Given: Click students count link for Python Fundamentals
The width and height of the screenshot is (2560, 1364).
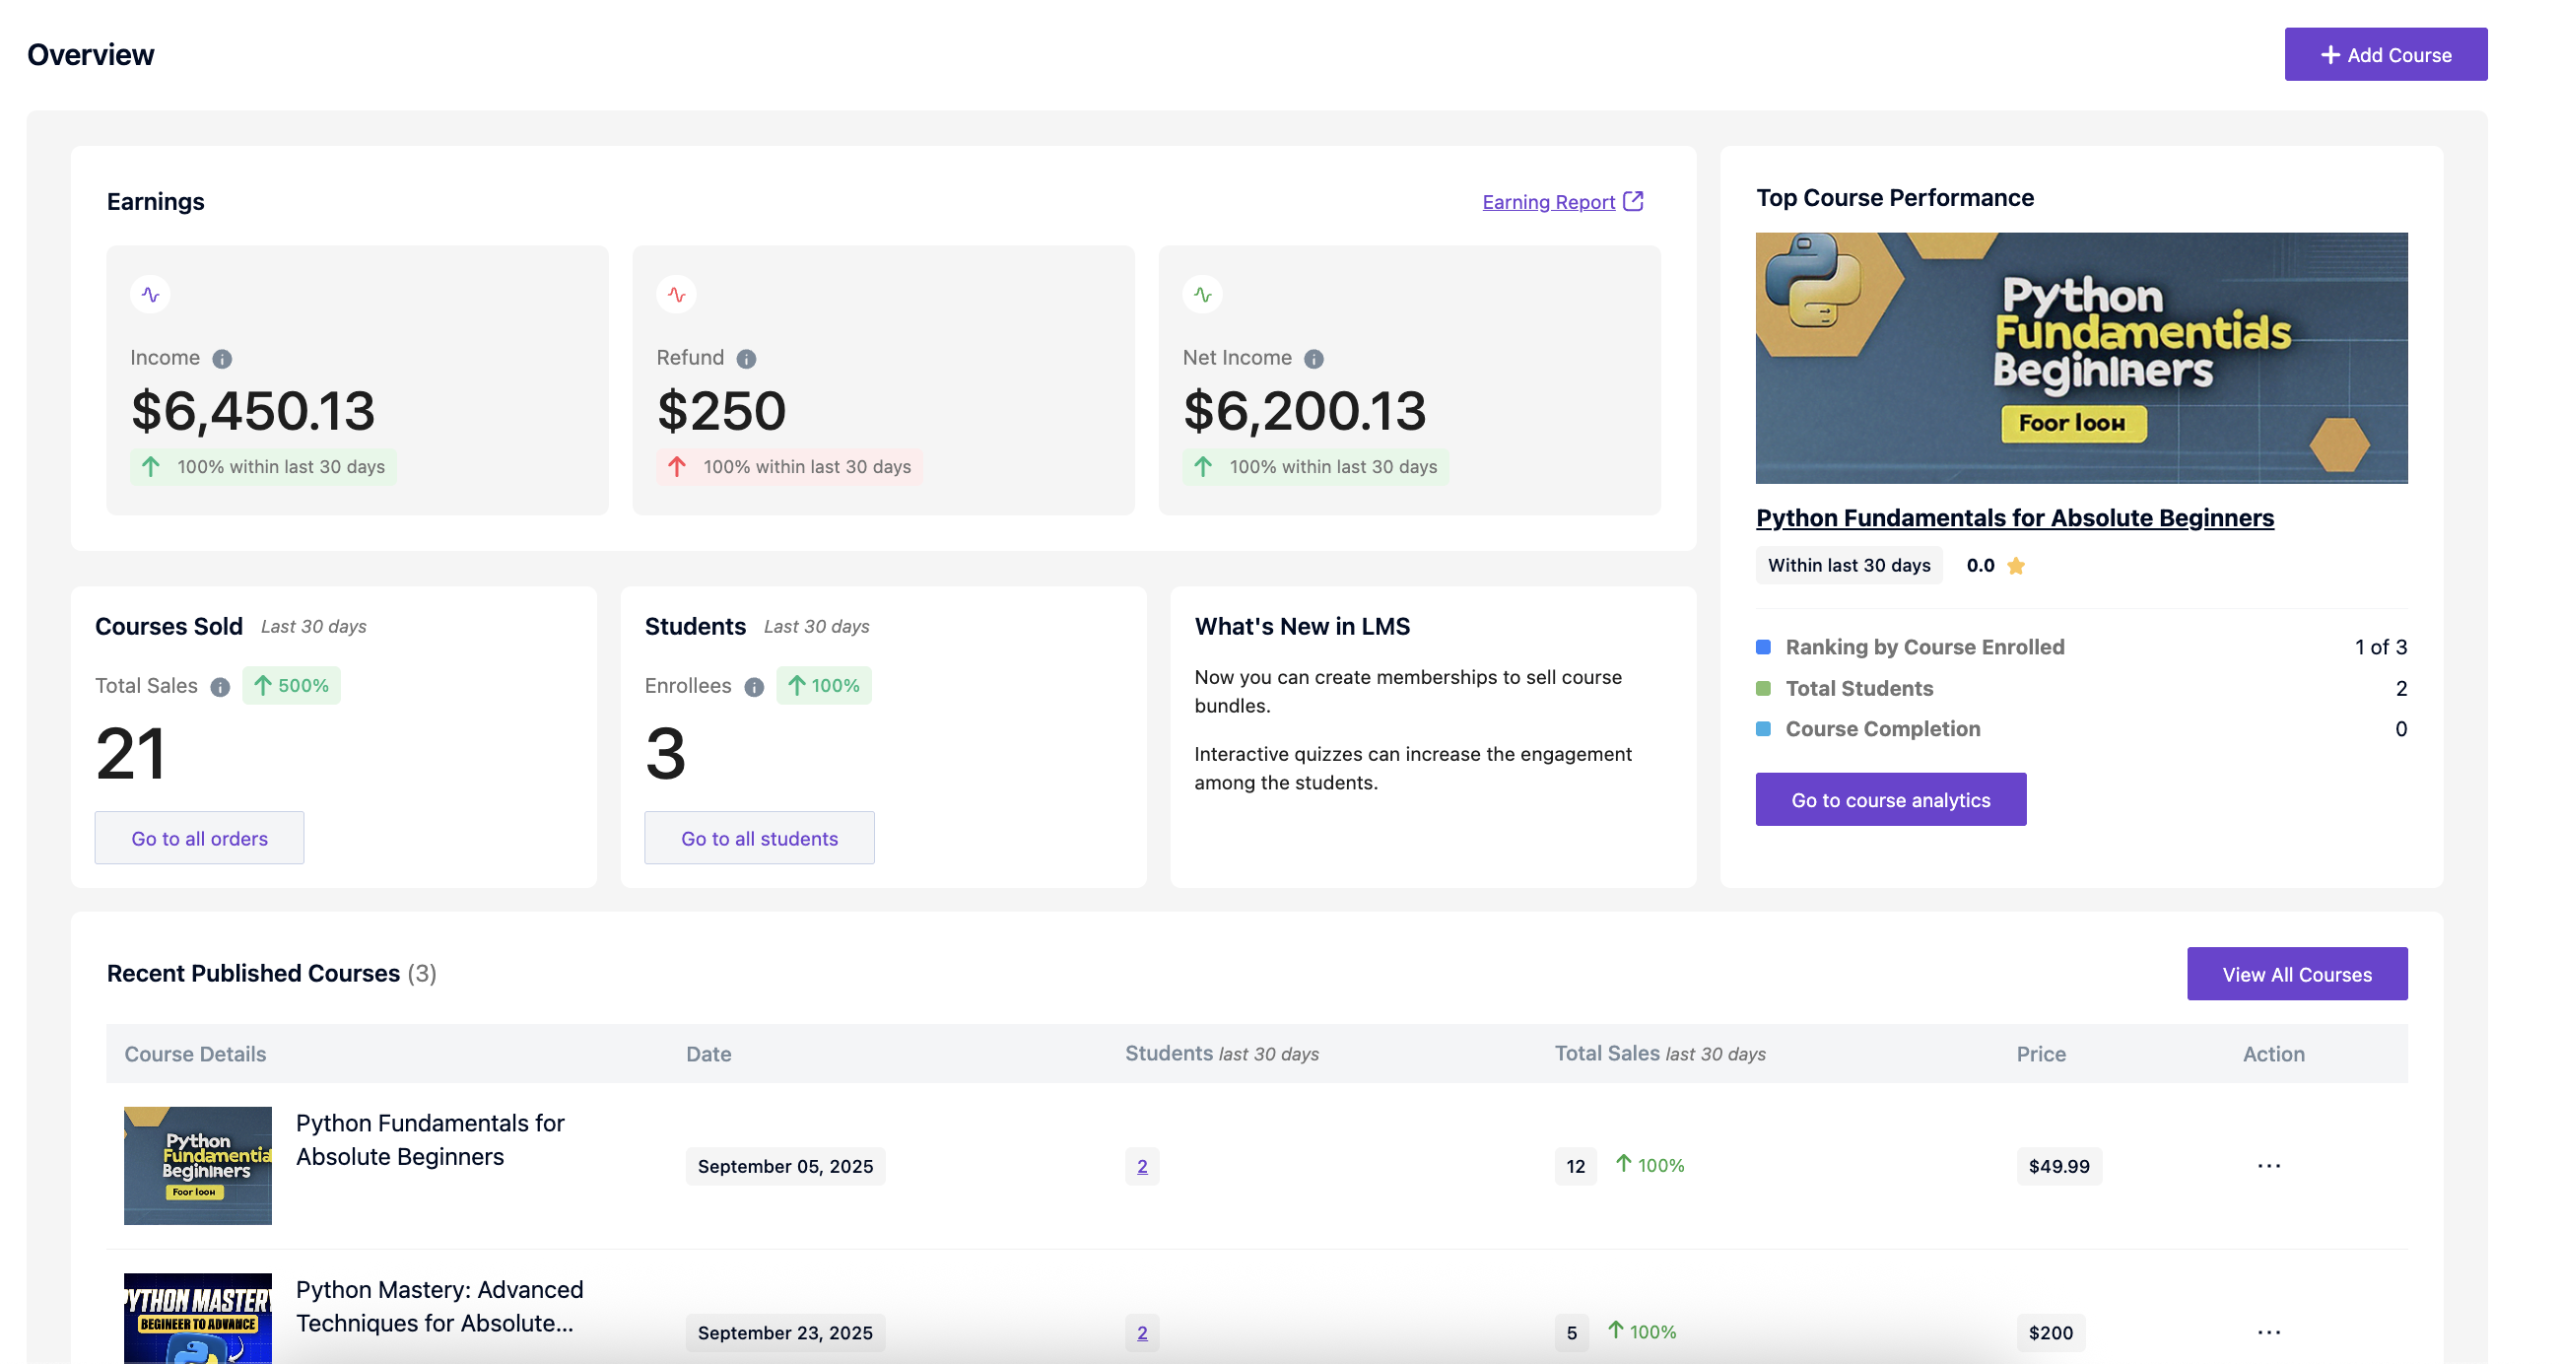Looking at the screenshot, I should pos(1142,1167).
